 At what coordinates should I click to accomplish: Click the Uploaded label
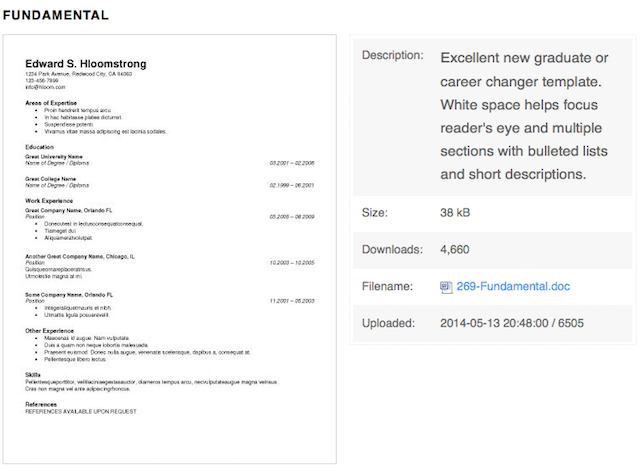388,323
